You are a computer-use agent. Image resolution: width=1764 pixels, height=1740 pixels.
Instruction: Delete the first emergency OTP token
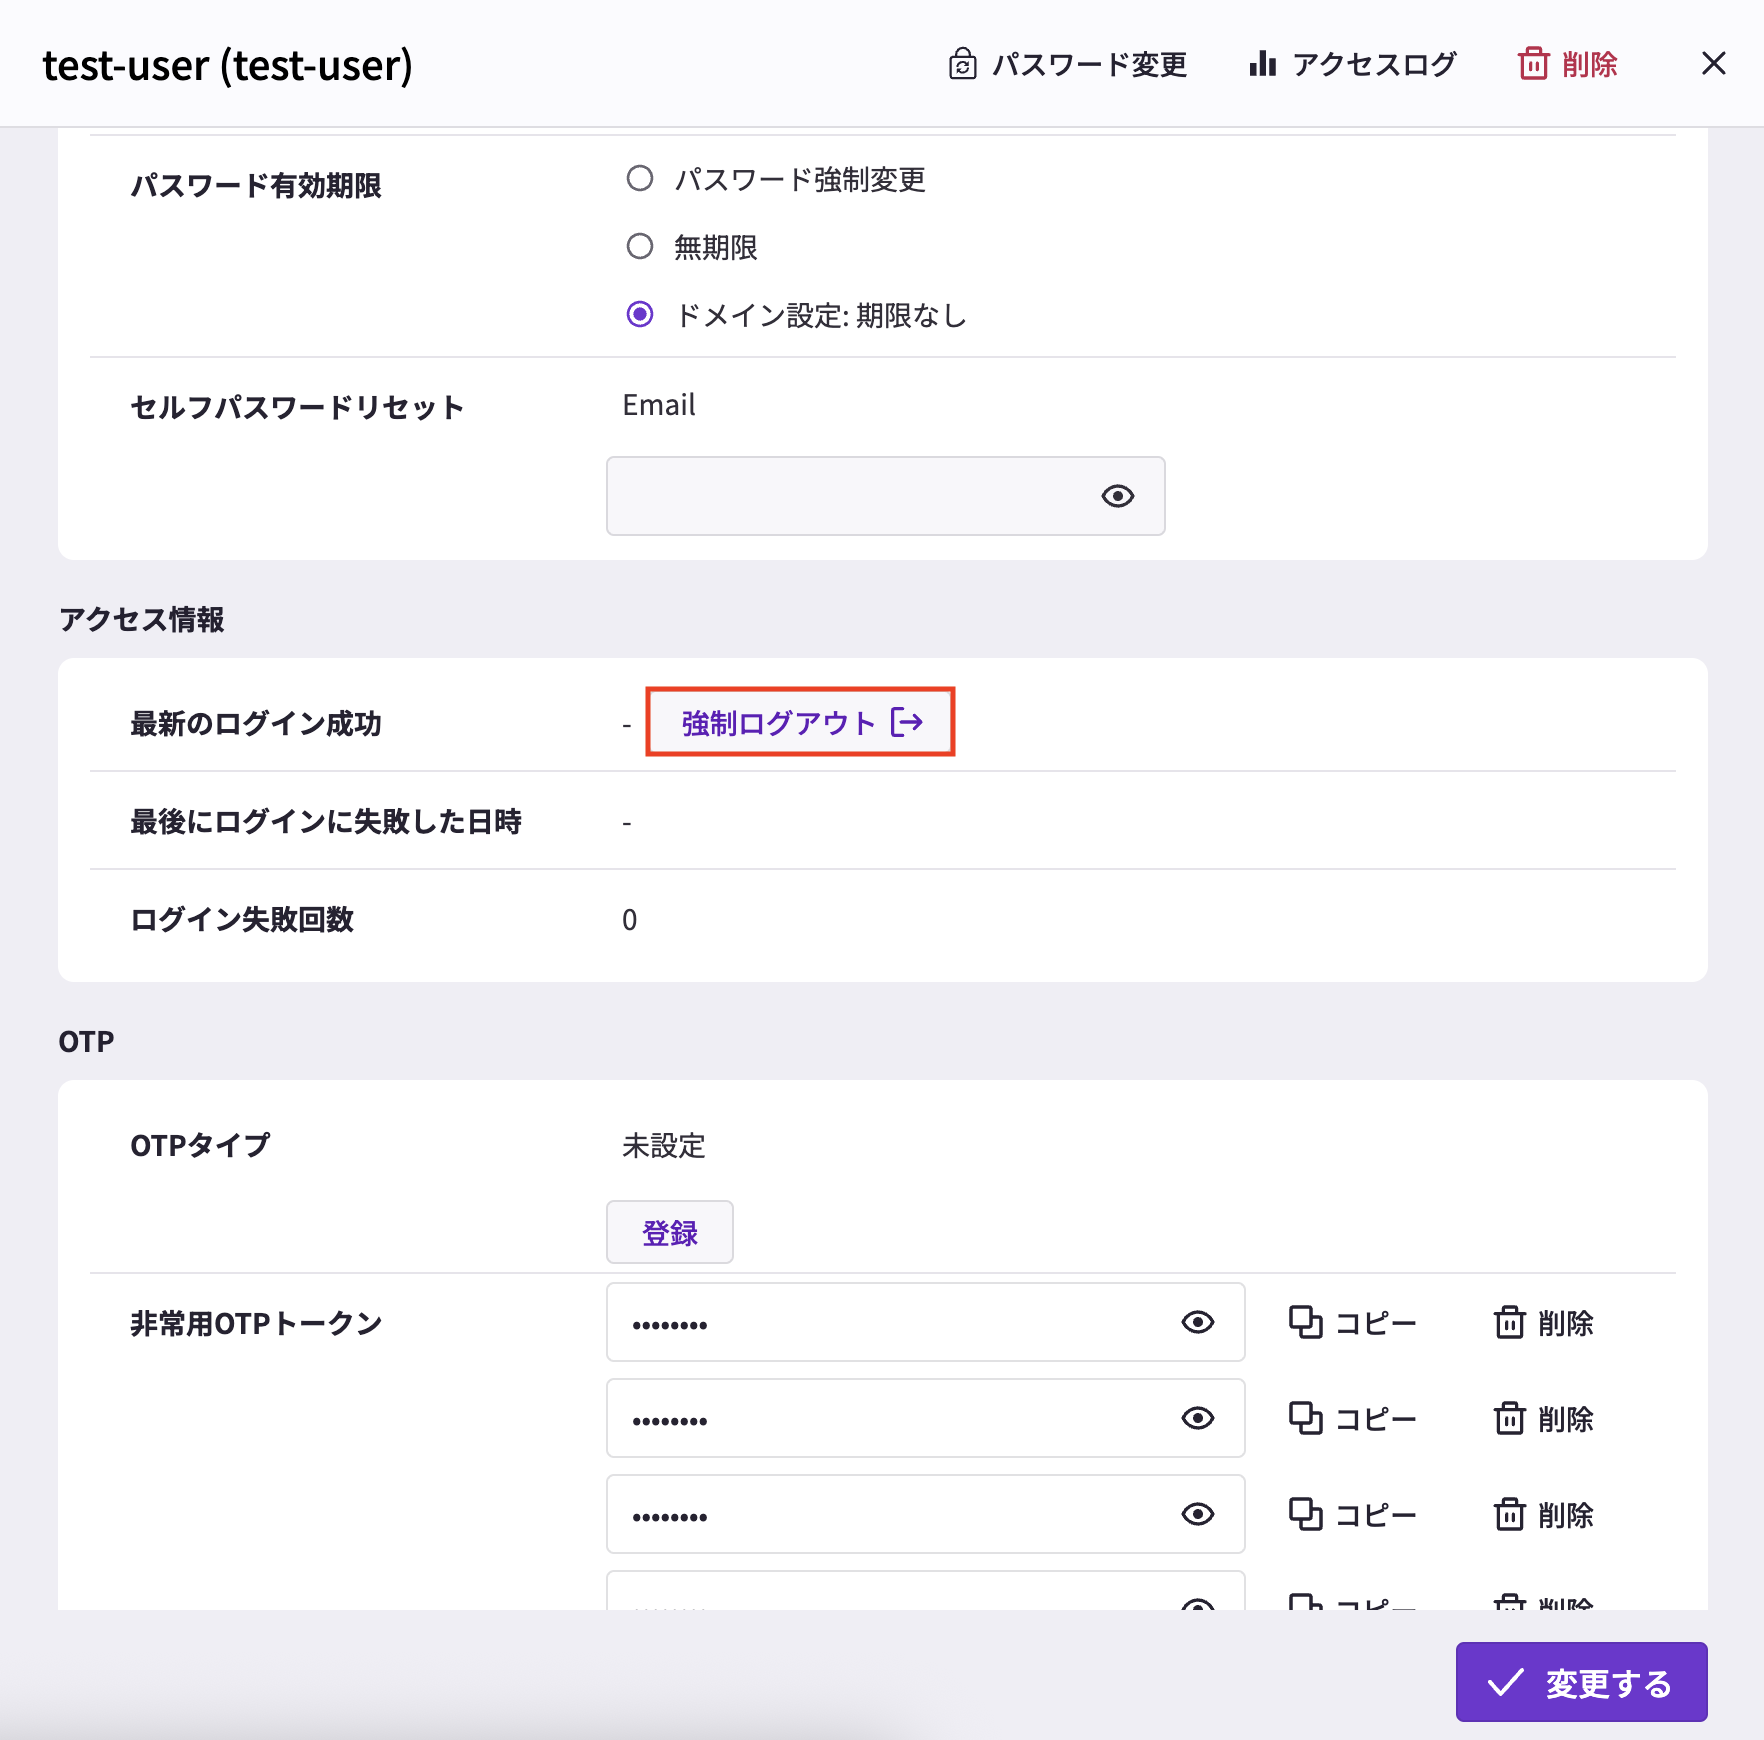pos(1543,1323)
